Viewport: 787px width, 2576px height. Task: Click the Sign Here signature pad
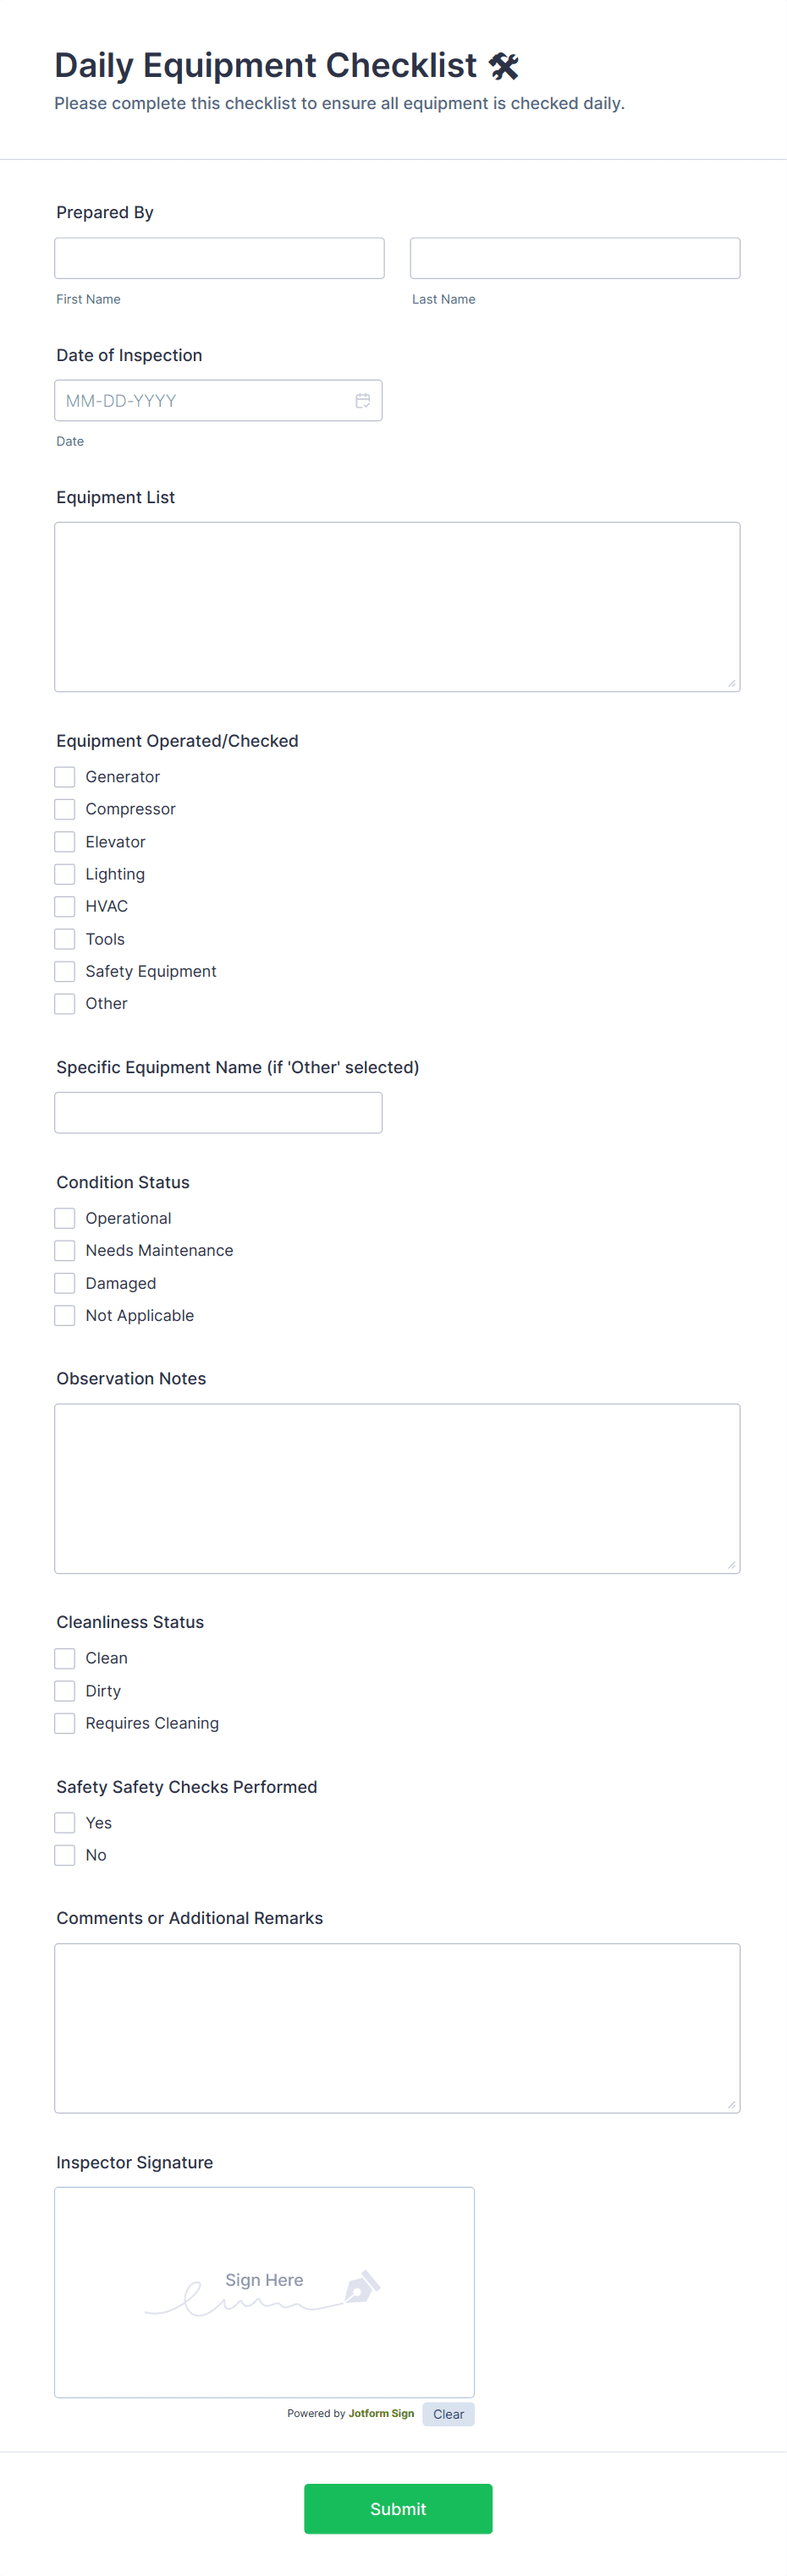pos(264,2292)
